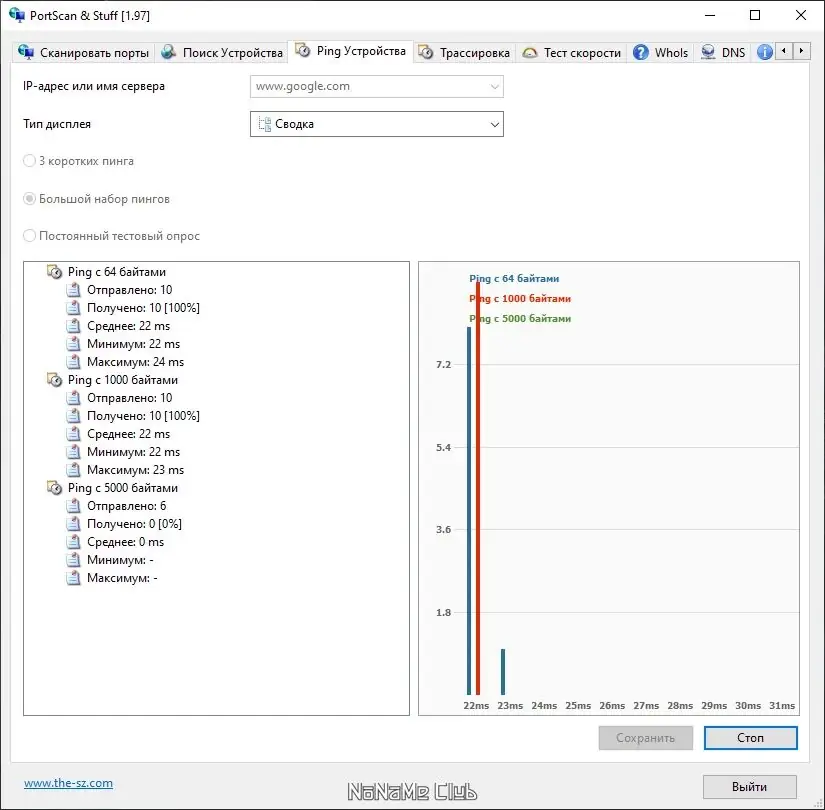Image resolution: width=825 pixels, height=810 pixels.
Task: Select row Минимум: 22 ms under 1000 bytes
Action: tap(133, 452)
